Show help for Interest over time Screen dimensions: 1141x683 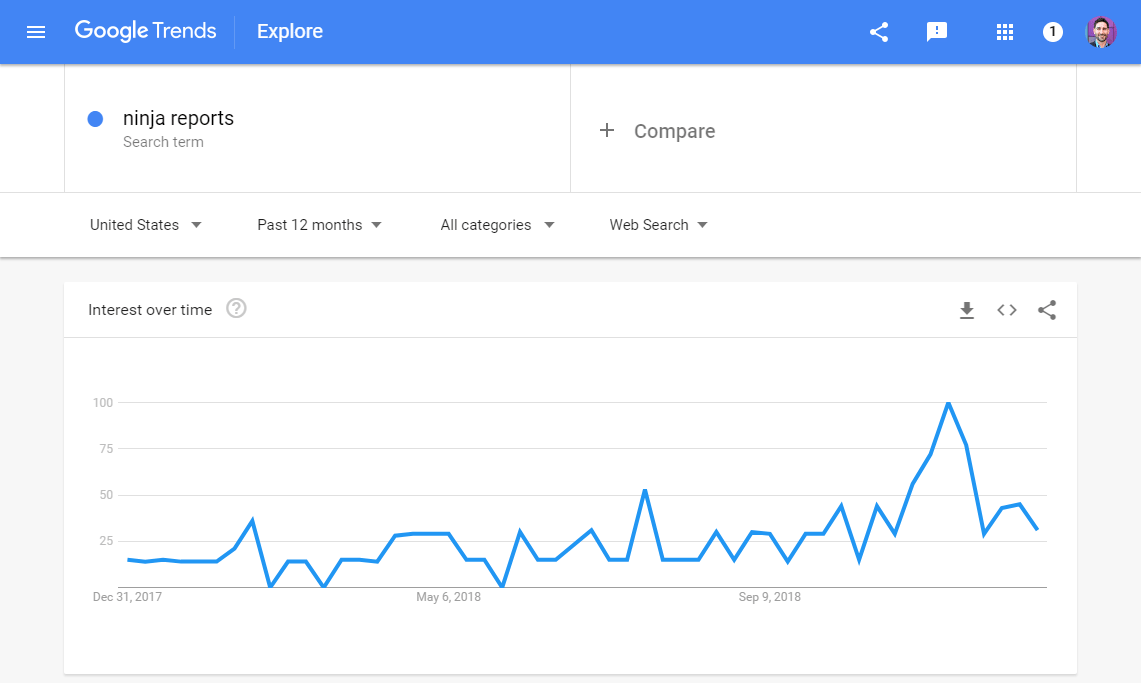236,309
